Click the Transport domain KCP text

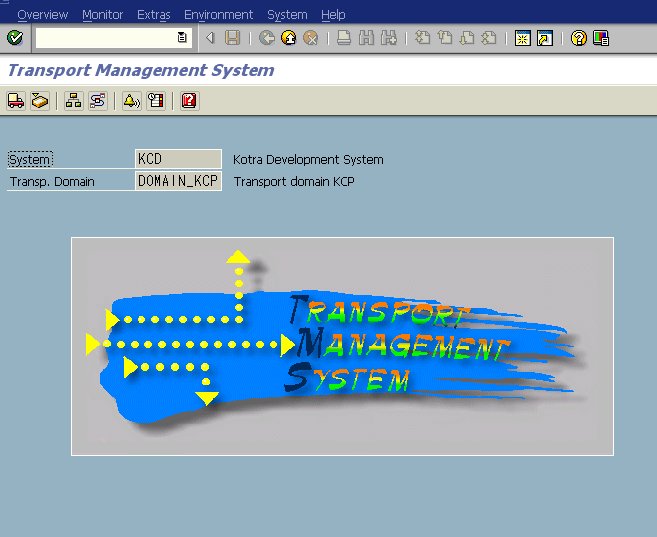pos(294,181)
